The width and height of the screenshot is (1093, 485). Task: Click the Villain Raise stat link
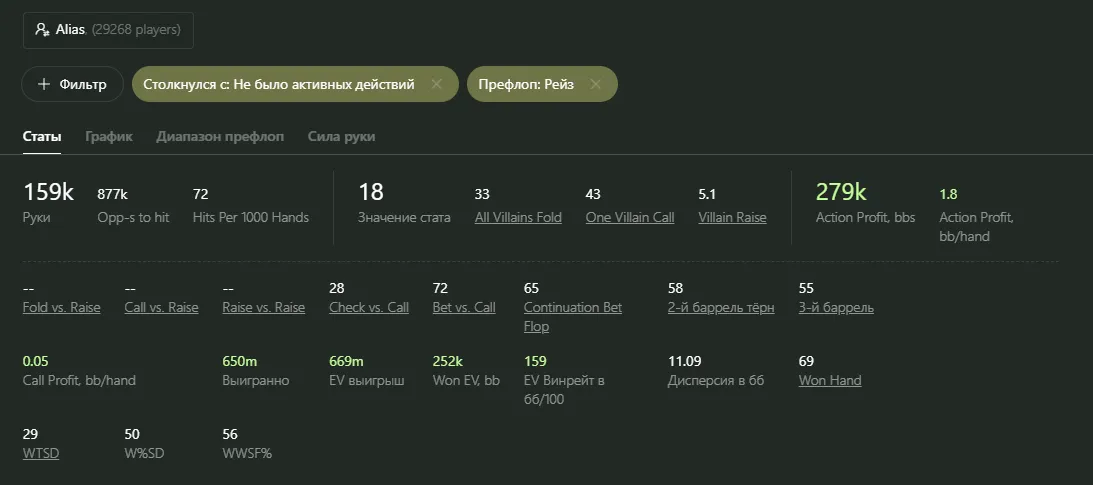pyautogui.click(x=732, y=217)
